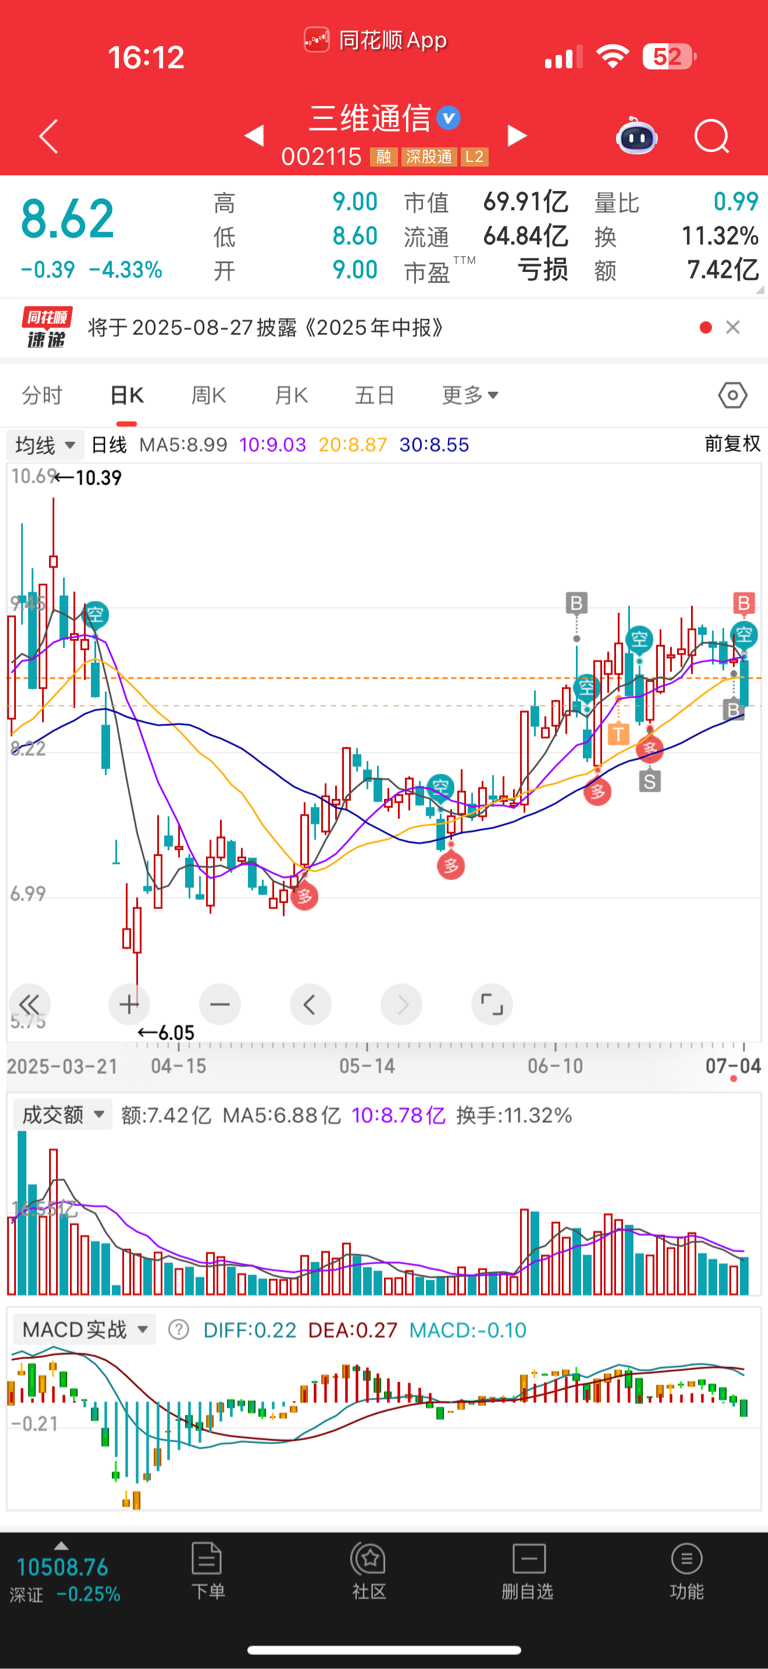This screenshot has height=1669, width=768.
Task: Toggle the 前复权 adjustment setting
Action: point(732,444)
